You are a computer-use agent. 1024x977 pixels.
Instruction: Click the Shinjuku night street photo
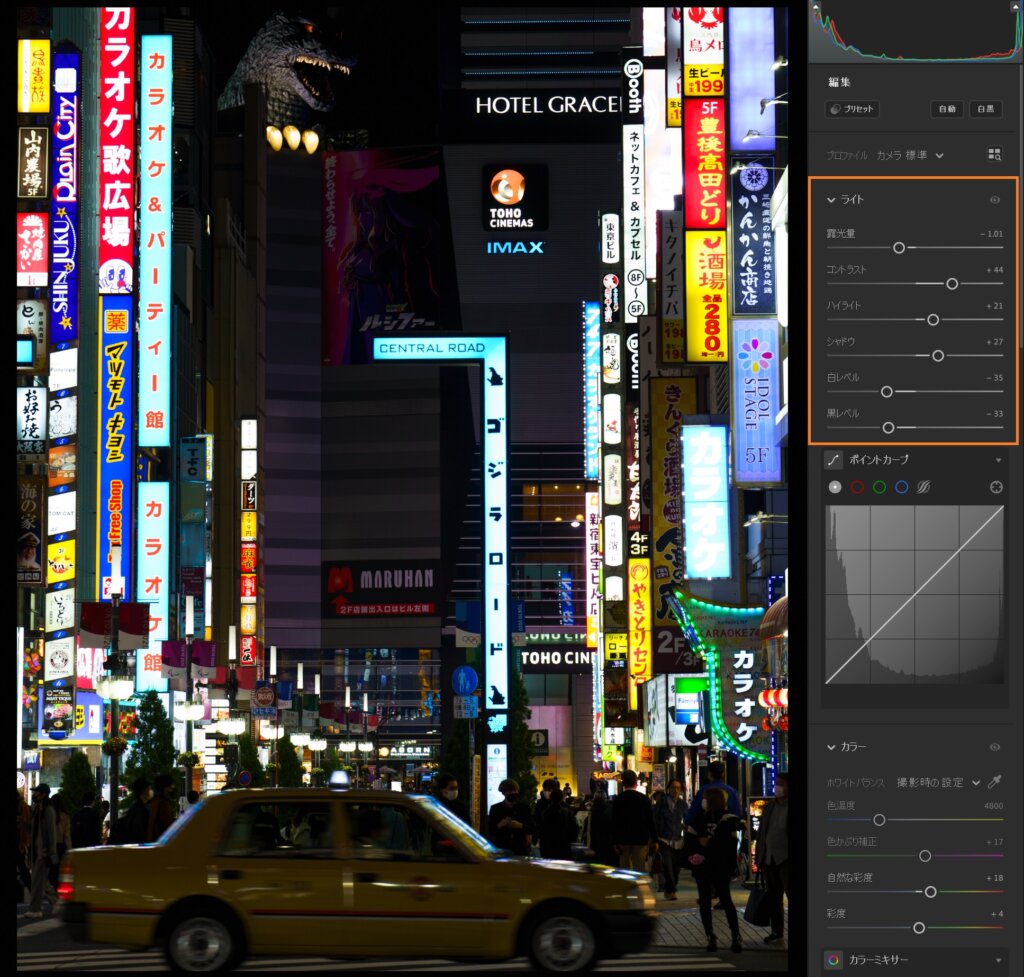[402, 488]
